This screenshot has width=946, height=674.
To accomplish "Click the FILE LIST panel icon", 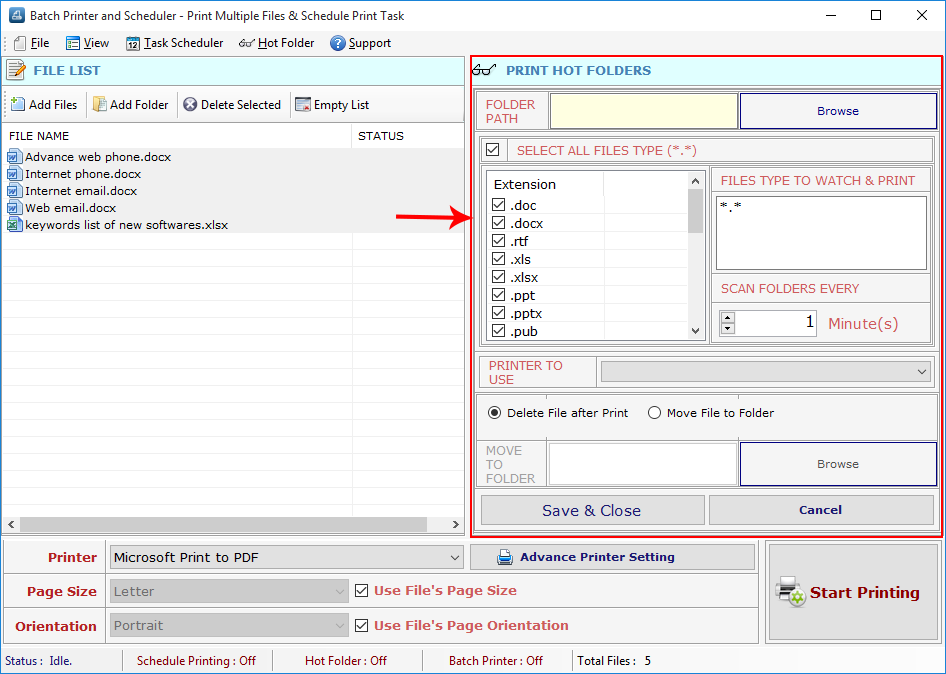I will click(x=17, y=69).
